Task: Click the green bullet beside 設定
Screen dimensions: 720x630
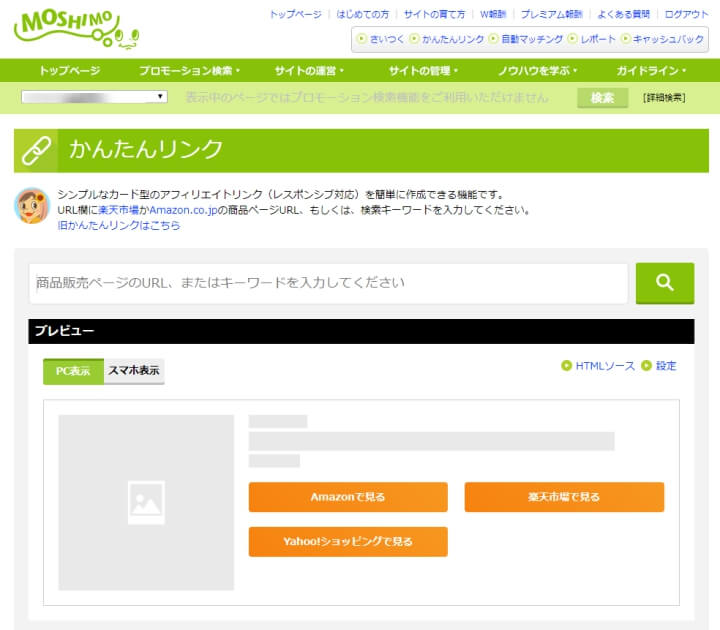Action: pos(646,366)
